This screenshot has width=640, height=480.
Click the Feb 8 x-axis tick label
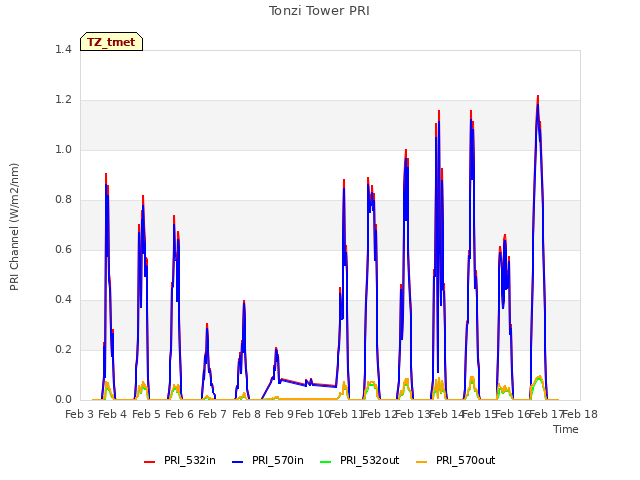(x=246, y=415)
